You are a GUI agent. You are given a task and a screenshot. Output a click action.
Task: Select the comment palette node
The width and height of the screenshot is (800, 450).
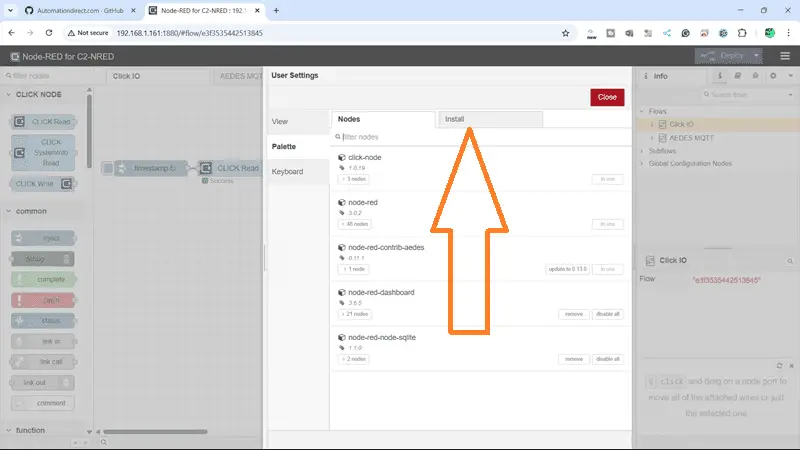pos(43,403)
